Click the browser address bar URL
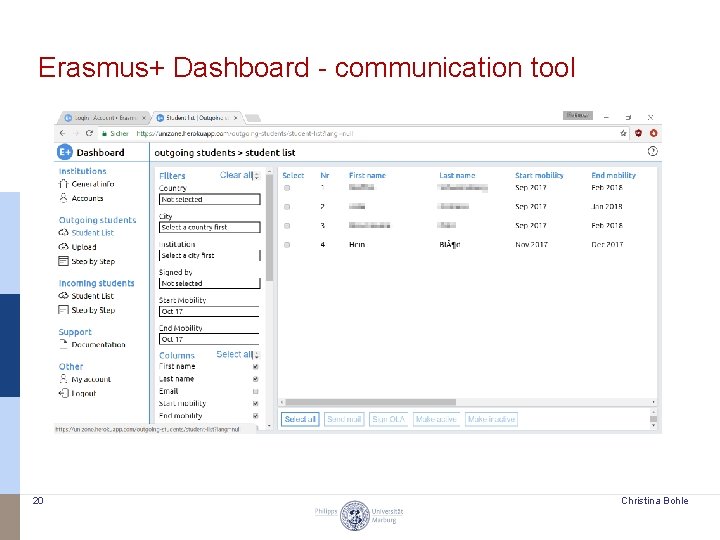 click(x=245, y=134)
